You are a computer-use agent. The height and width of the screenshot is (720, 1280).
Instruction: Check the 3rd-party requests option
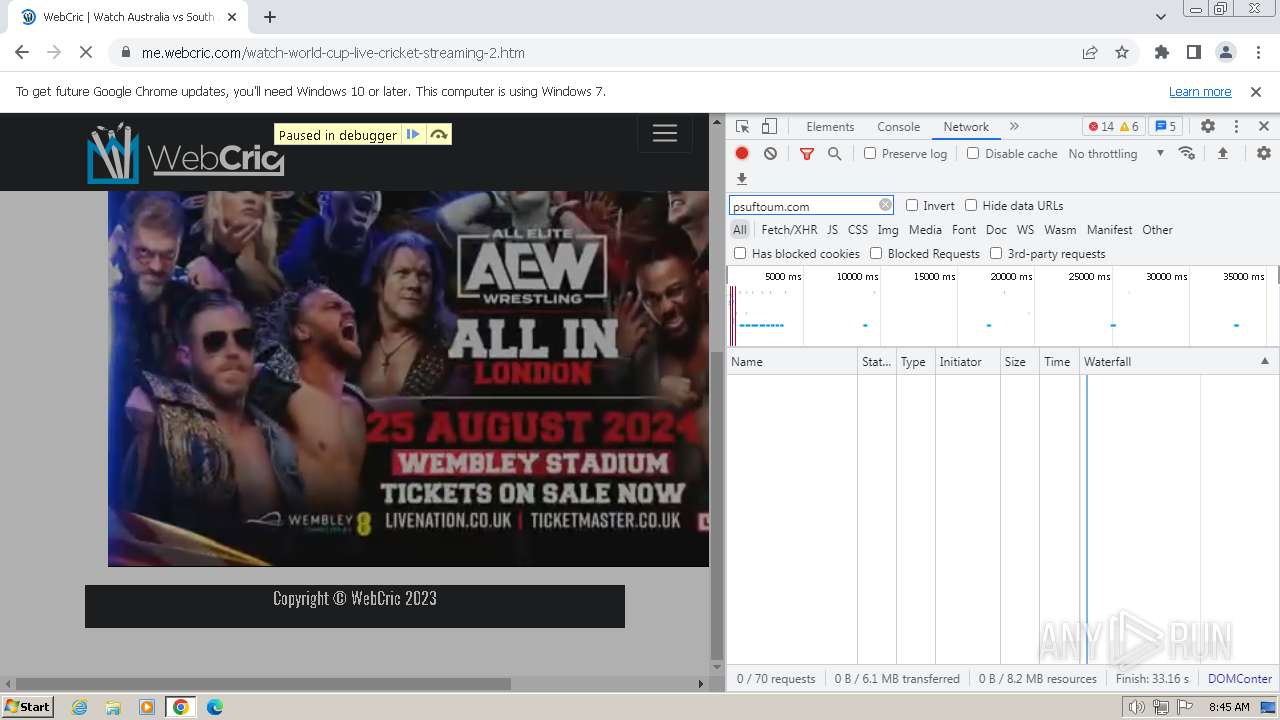(996, 253)
